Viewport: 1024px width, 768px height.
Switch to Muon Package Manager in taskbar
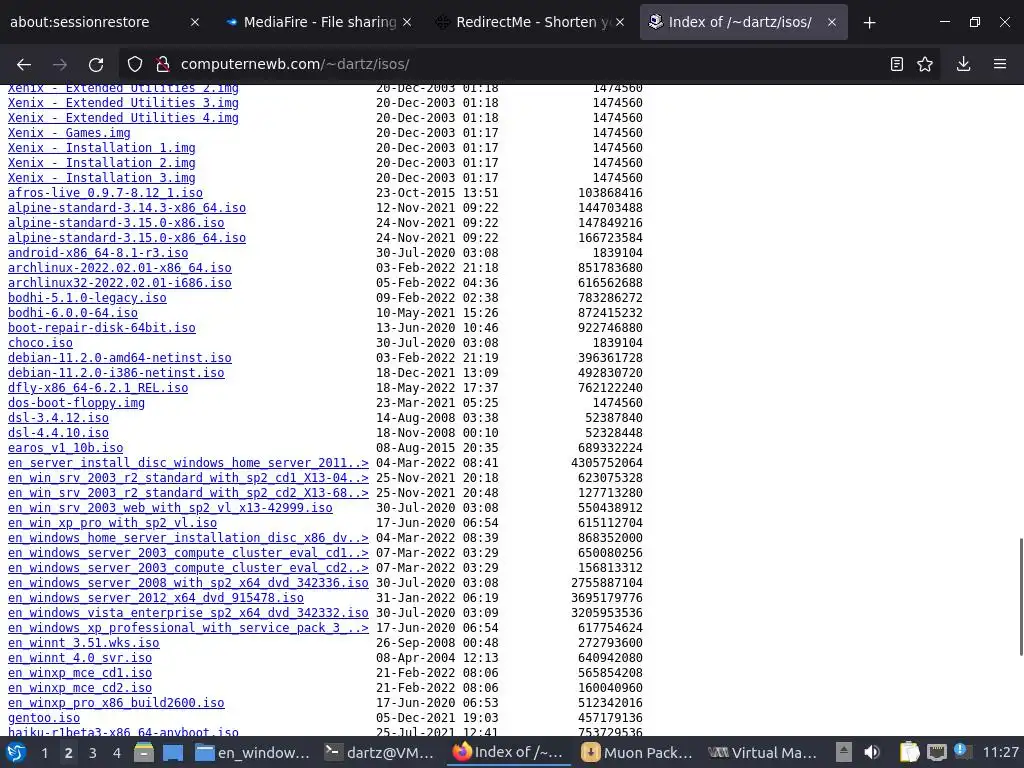pyautogui.click(x=637, y=752)
